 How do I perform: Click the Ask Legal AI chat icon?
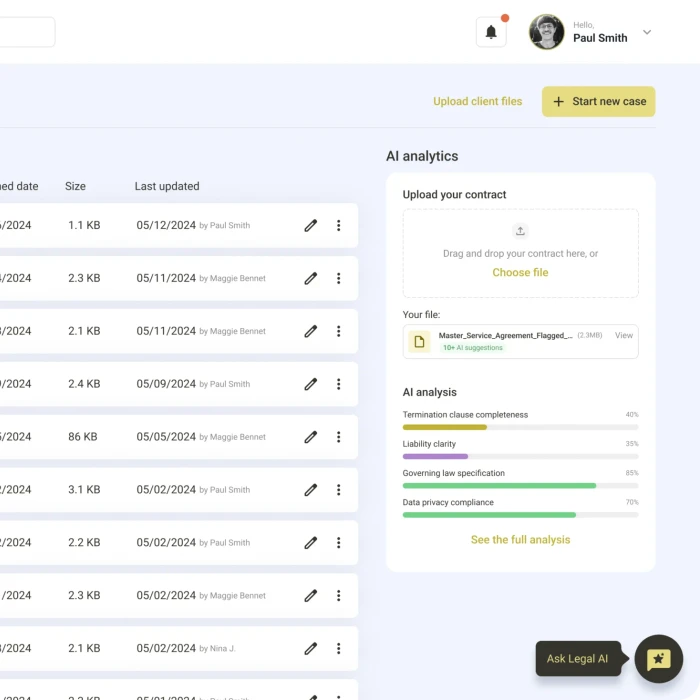(658, 659)
